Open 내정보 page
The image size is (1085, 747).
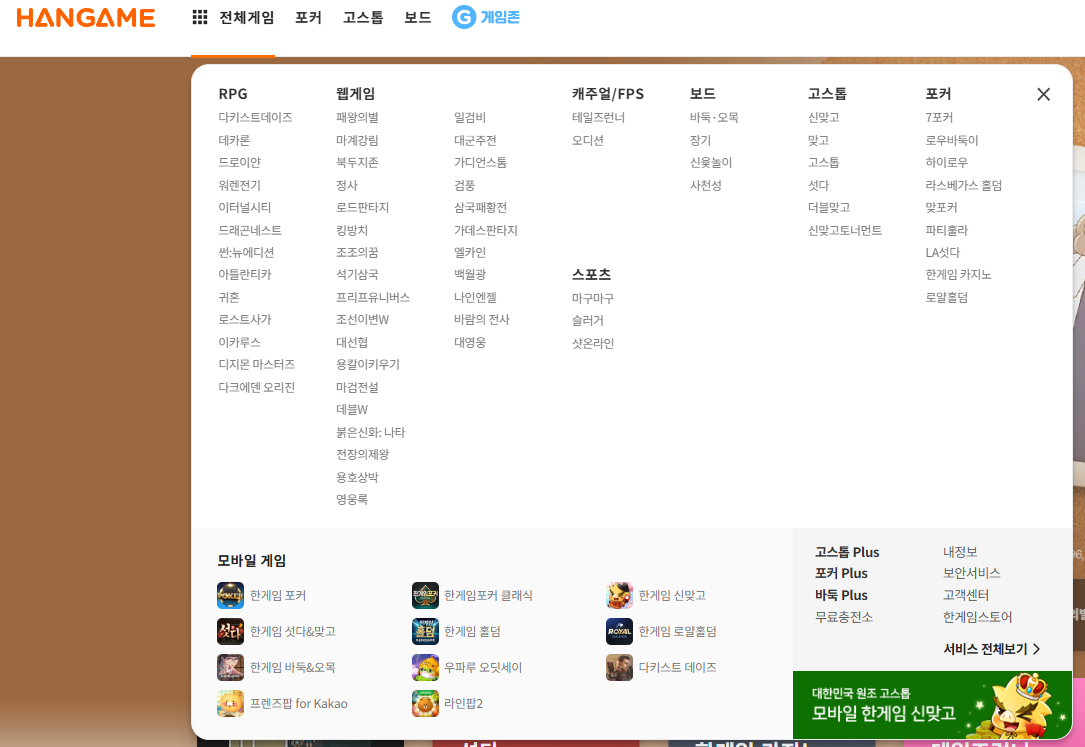click(x=960, y=552)
